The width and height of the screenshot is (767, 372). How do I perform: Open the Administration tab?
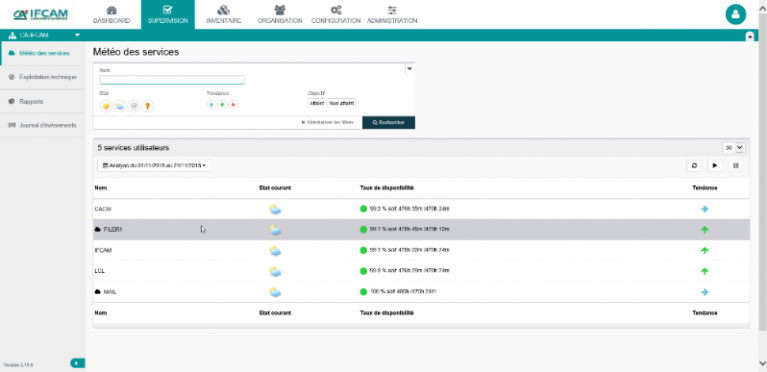tap(392, 15)
